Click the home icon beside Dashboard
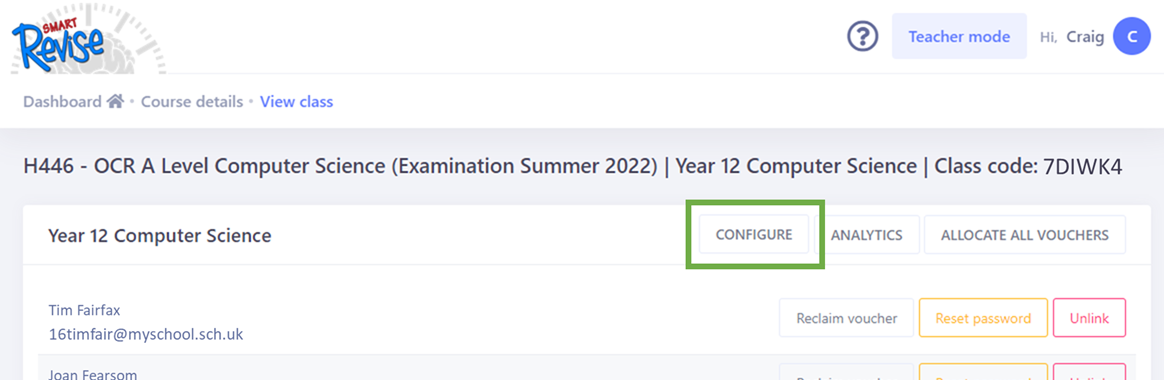The width and height of the screenshot is (1164, 380). (115, 101)
